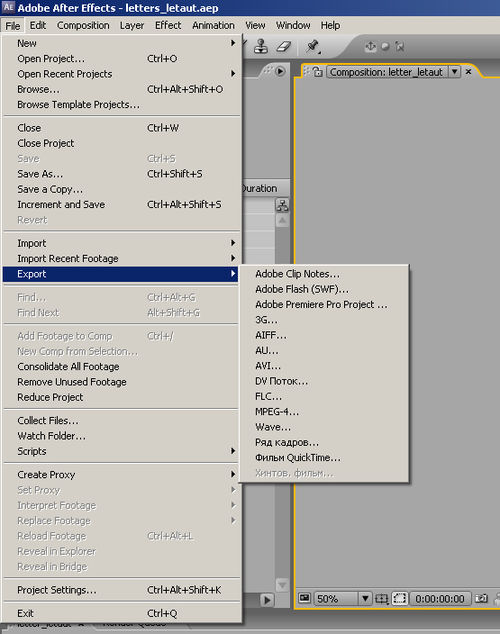
Task: Expand Import Recent Footage submenu
Action: pyautogui.click(x=121, y=259)
